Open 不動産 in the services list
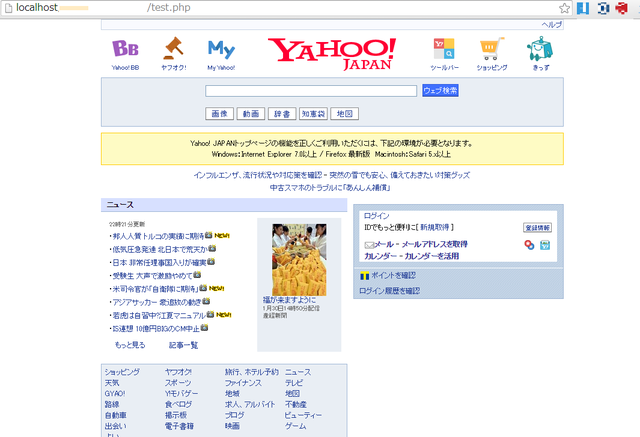The height and width of the screenshot is (437, 640). point(296,404)
